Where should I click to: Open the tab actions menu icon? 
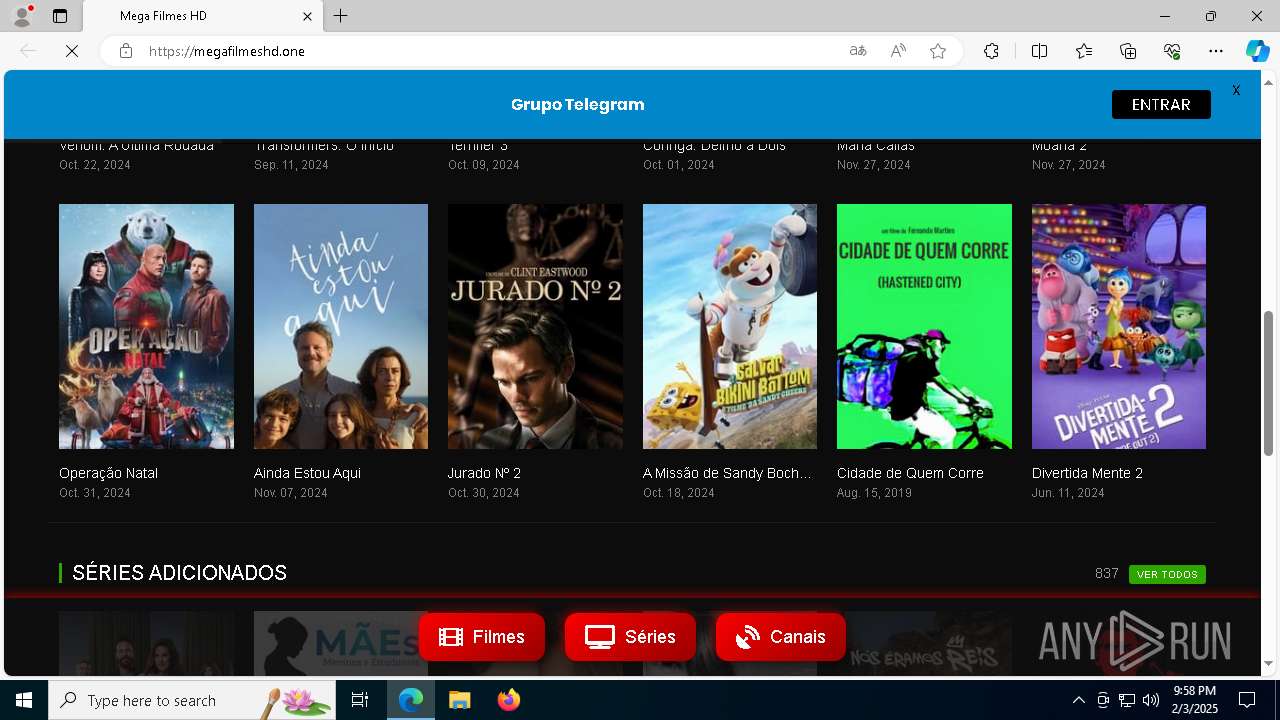tap(60, 16)
